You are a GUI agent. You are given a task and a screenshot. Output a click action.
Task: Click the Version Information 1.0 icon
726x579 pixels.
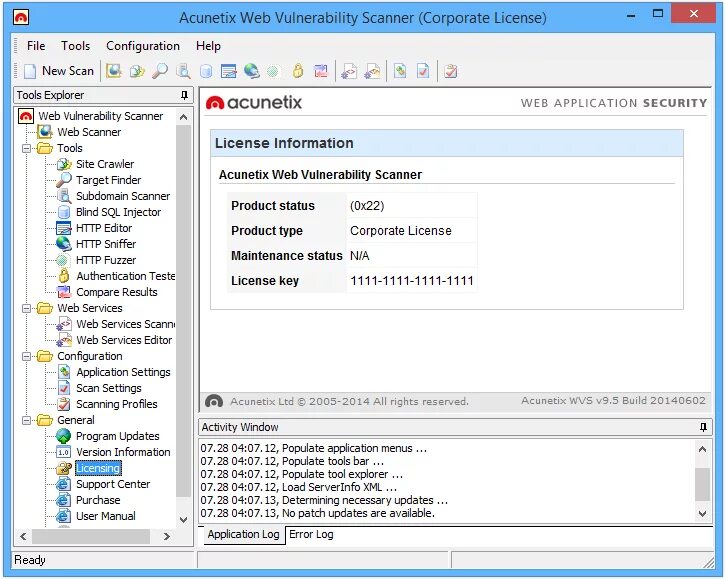(63, 452)
